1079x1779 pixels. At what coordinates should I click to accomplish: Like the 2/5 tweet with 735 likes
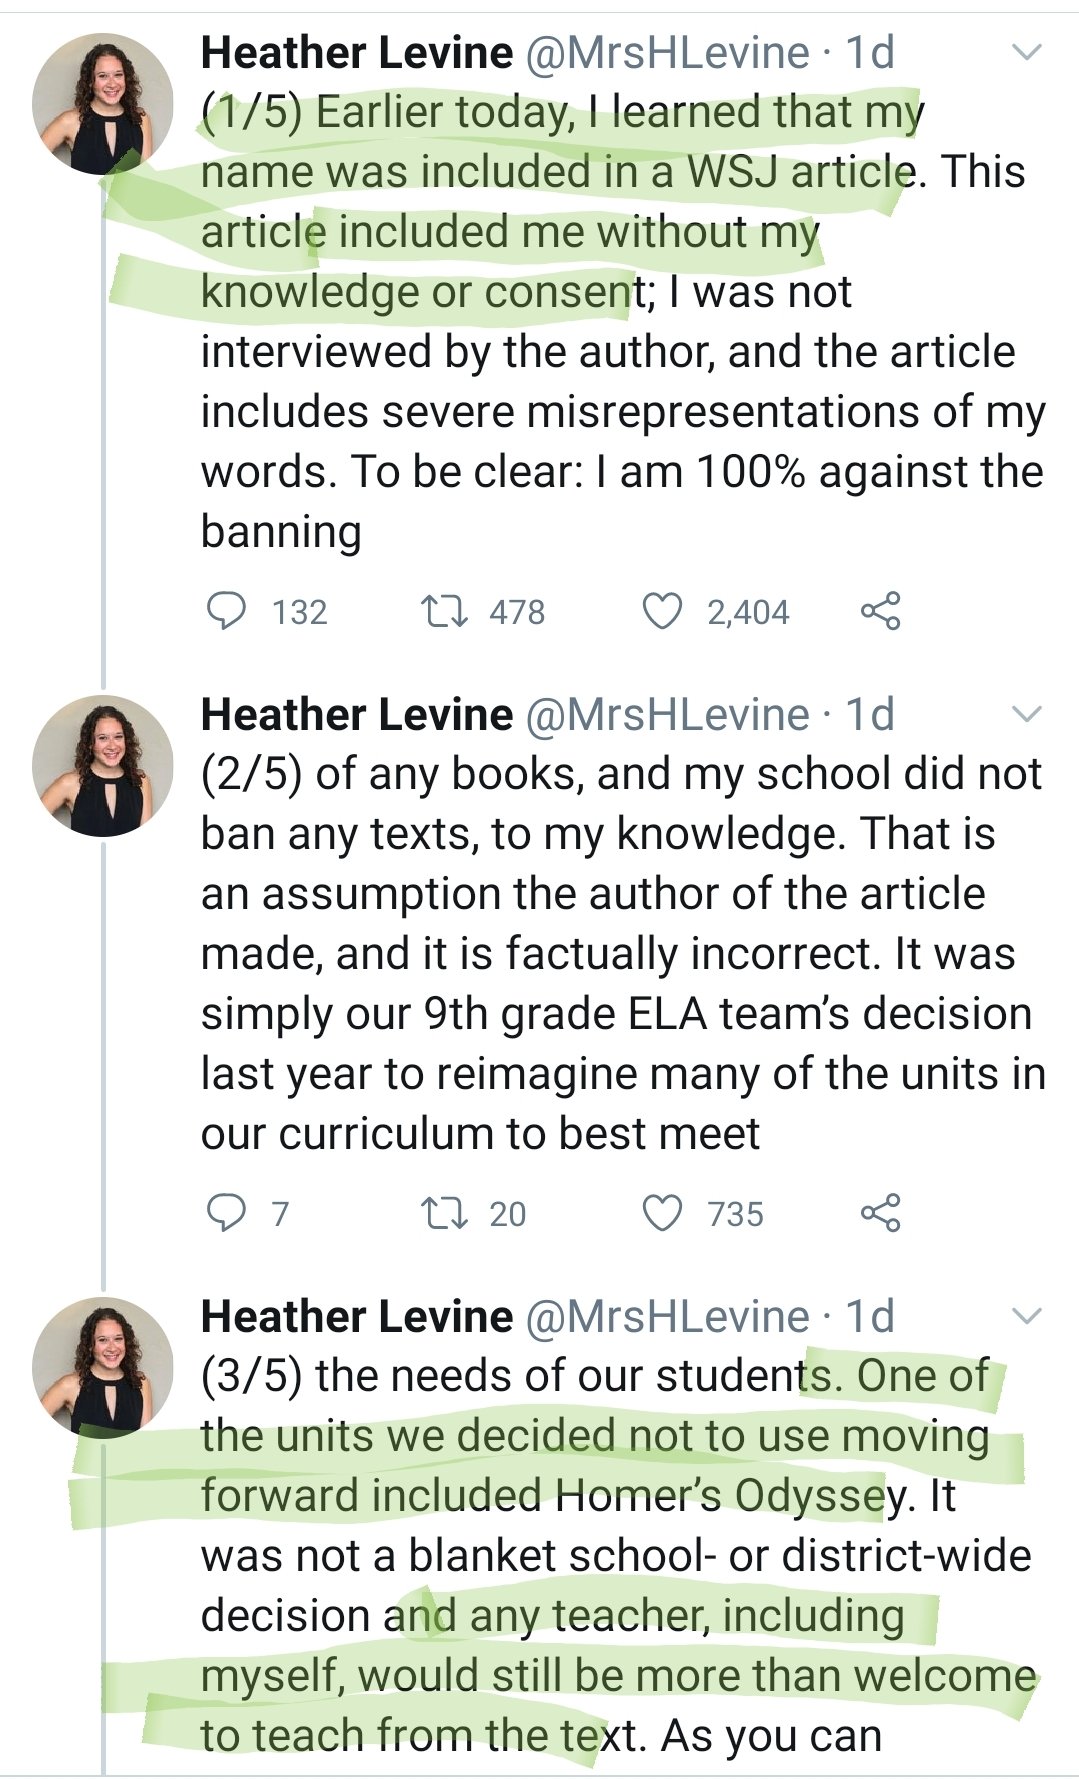point(662,1213)
